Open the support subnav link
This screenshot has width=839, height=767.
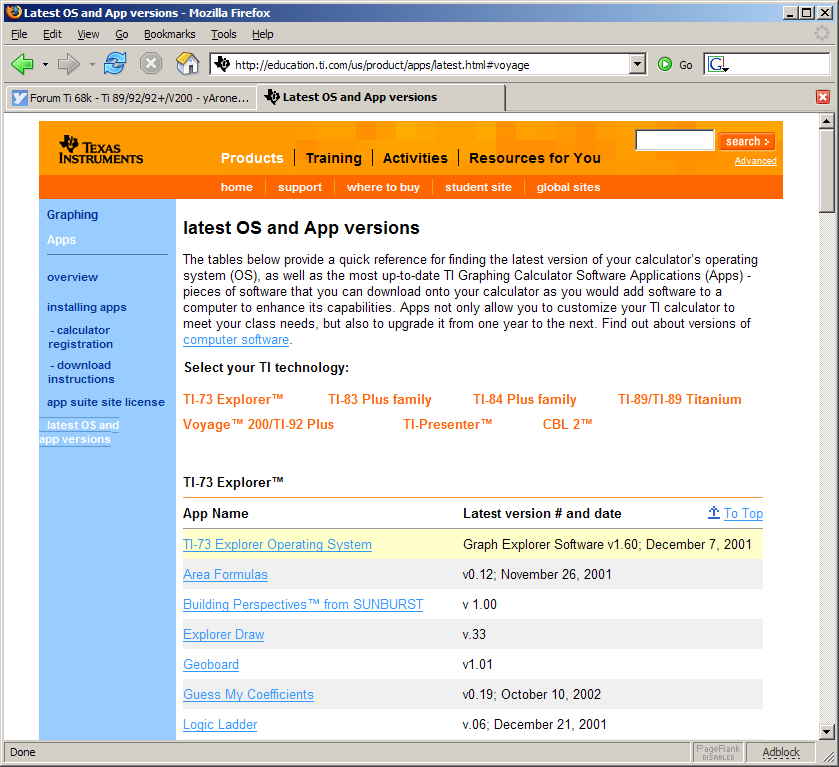[x=300, y=187]
